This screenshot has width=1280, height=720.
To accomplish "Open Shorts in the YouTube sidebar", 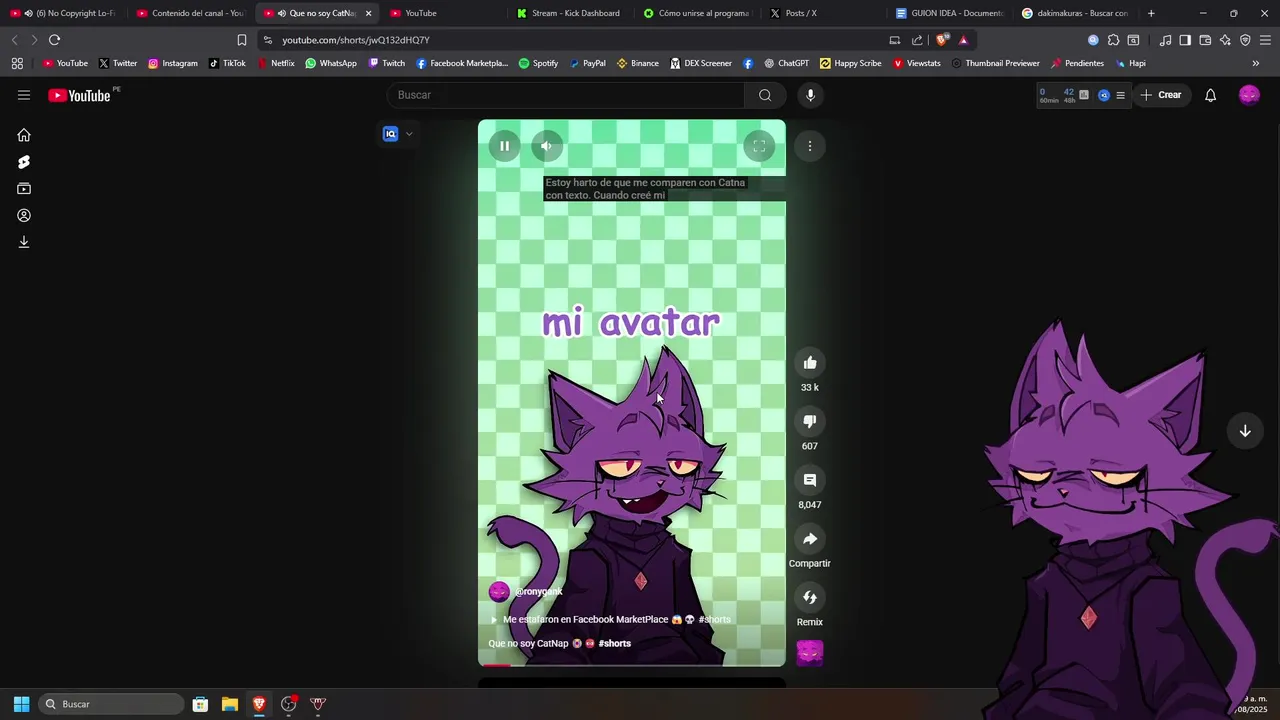I will (x=24, y=162).
